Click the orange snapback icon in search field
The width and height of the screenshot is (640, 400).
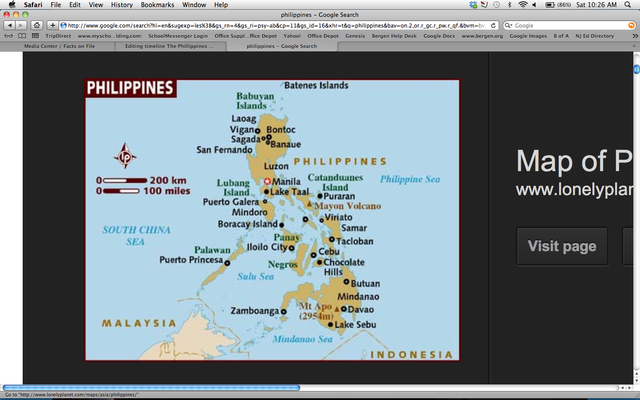point(631,25)
